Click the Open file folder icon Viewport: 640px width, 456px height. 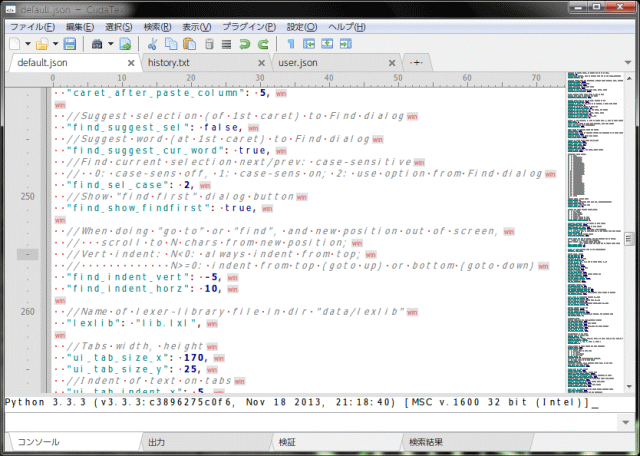point(42,44)
